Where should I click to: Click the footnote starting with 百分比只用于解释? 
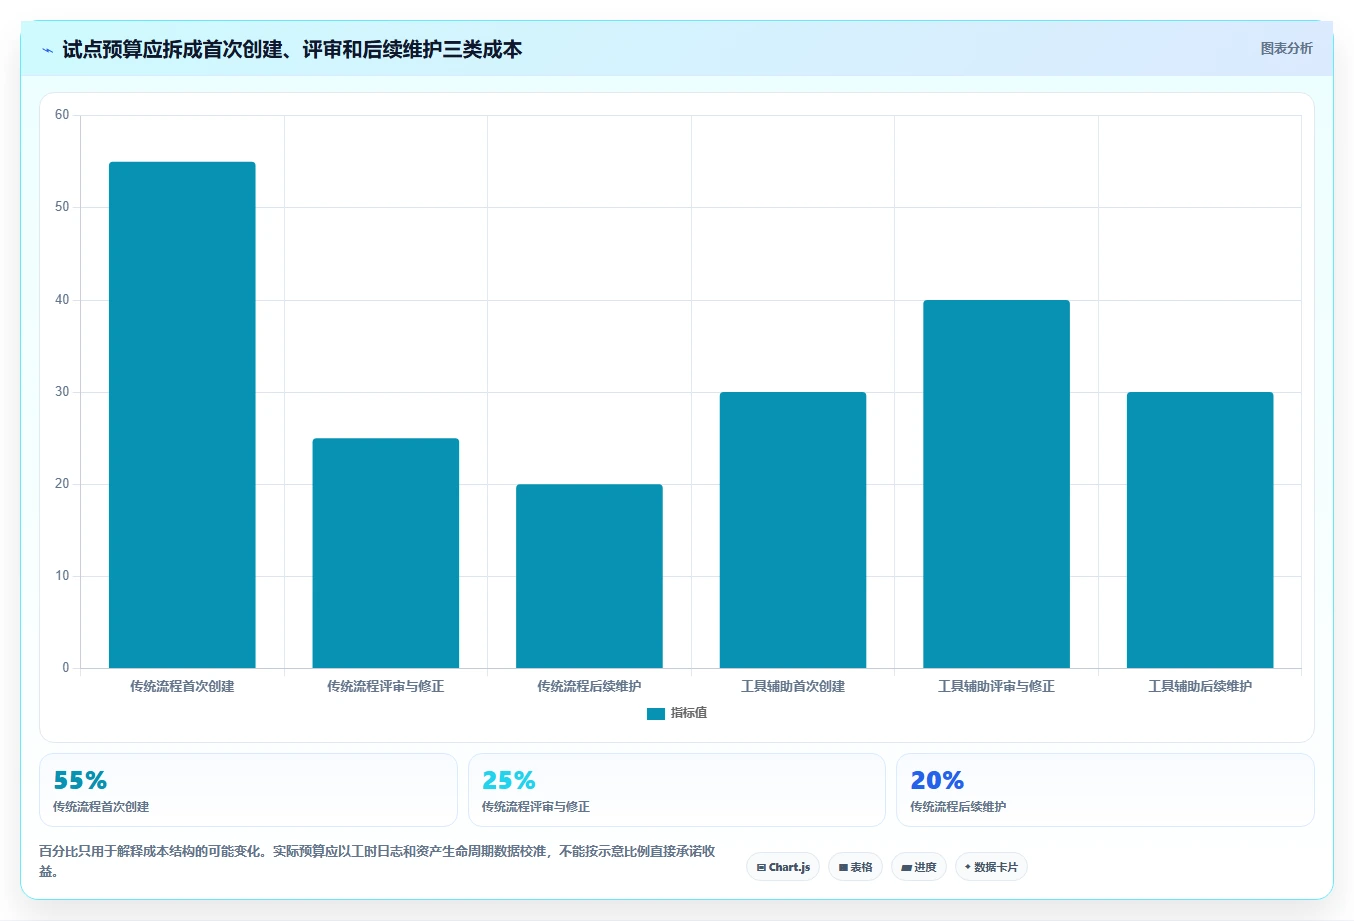pos(378,861)
